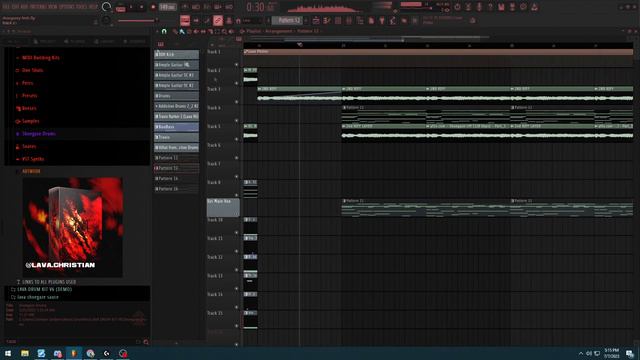Image resolution: width=640 pixels, height=360 pixels.
Task: Click the playhead marker on timeline ruler
Action: coord(300,45)
